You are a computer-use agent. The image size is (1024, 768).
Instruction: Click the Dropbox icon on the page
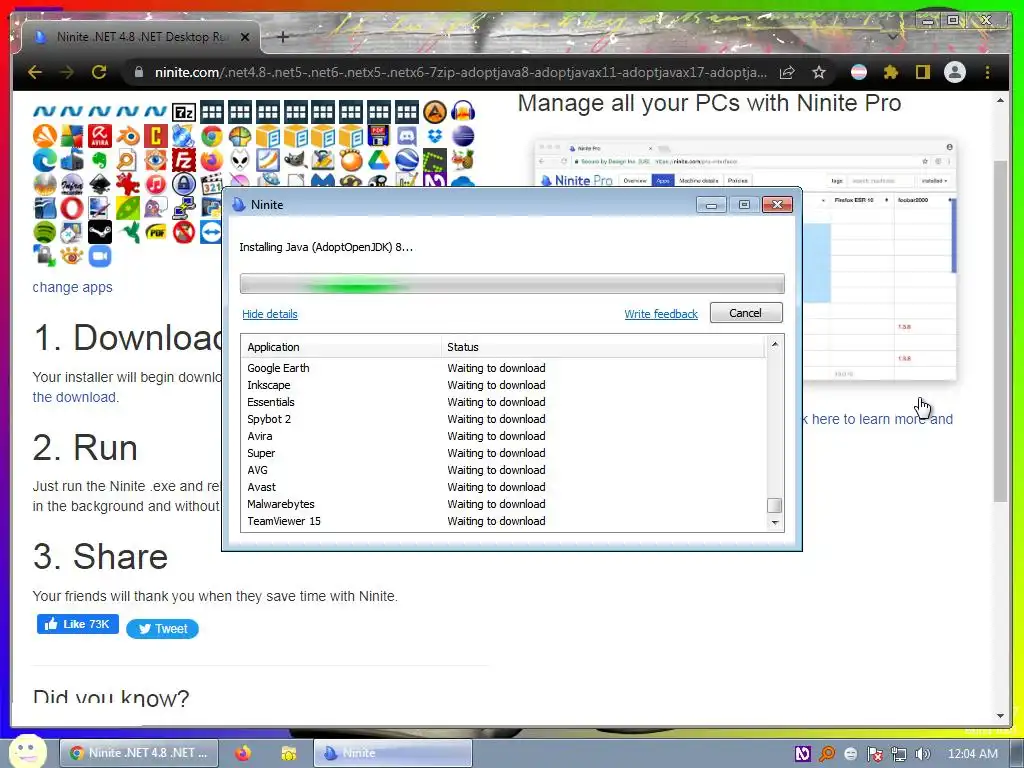coord(435,136)
